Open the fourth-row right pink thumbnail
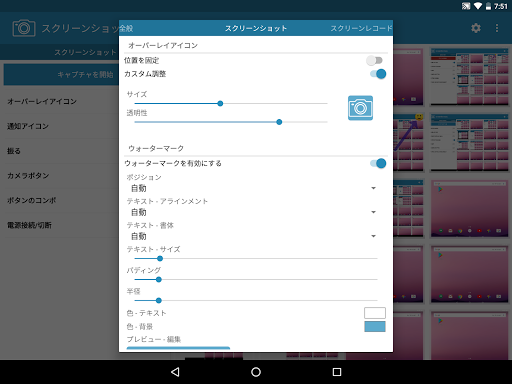Screen dimensions: 512x384 pyautogui.click(x=470, y=274)
